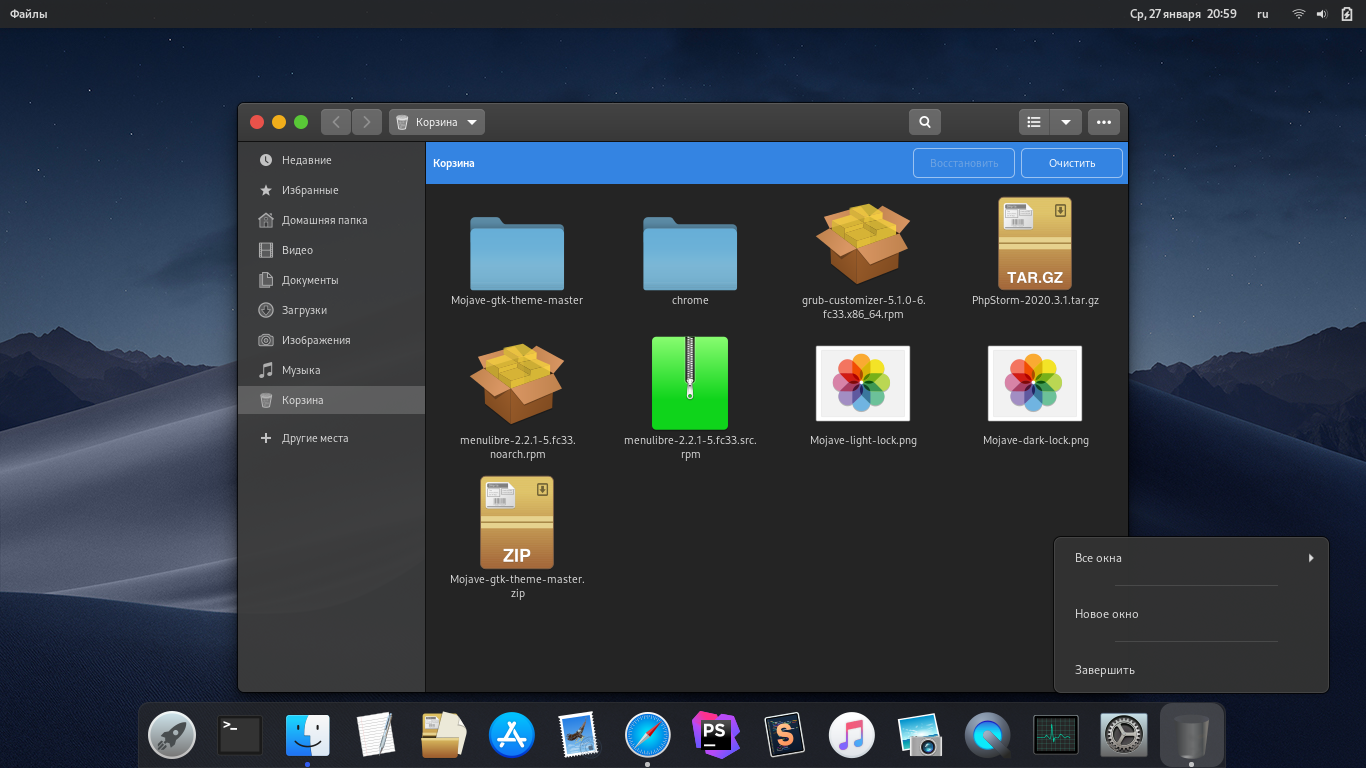Open Видео in the sidebar

pos(331,250)
